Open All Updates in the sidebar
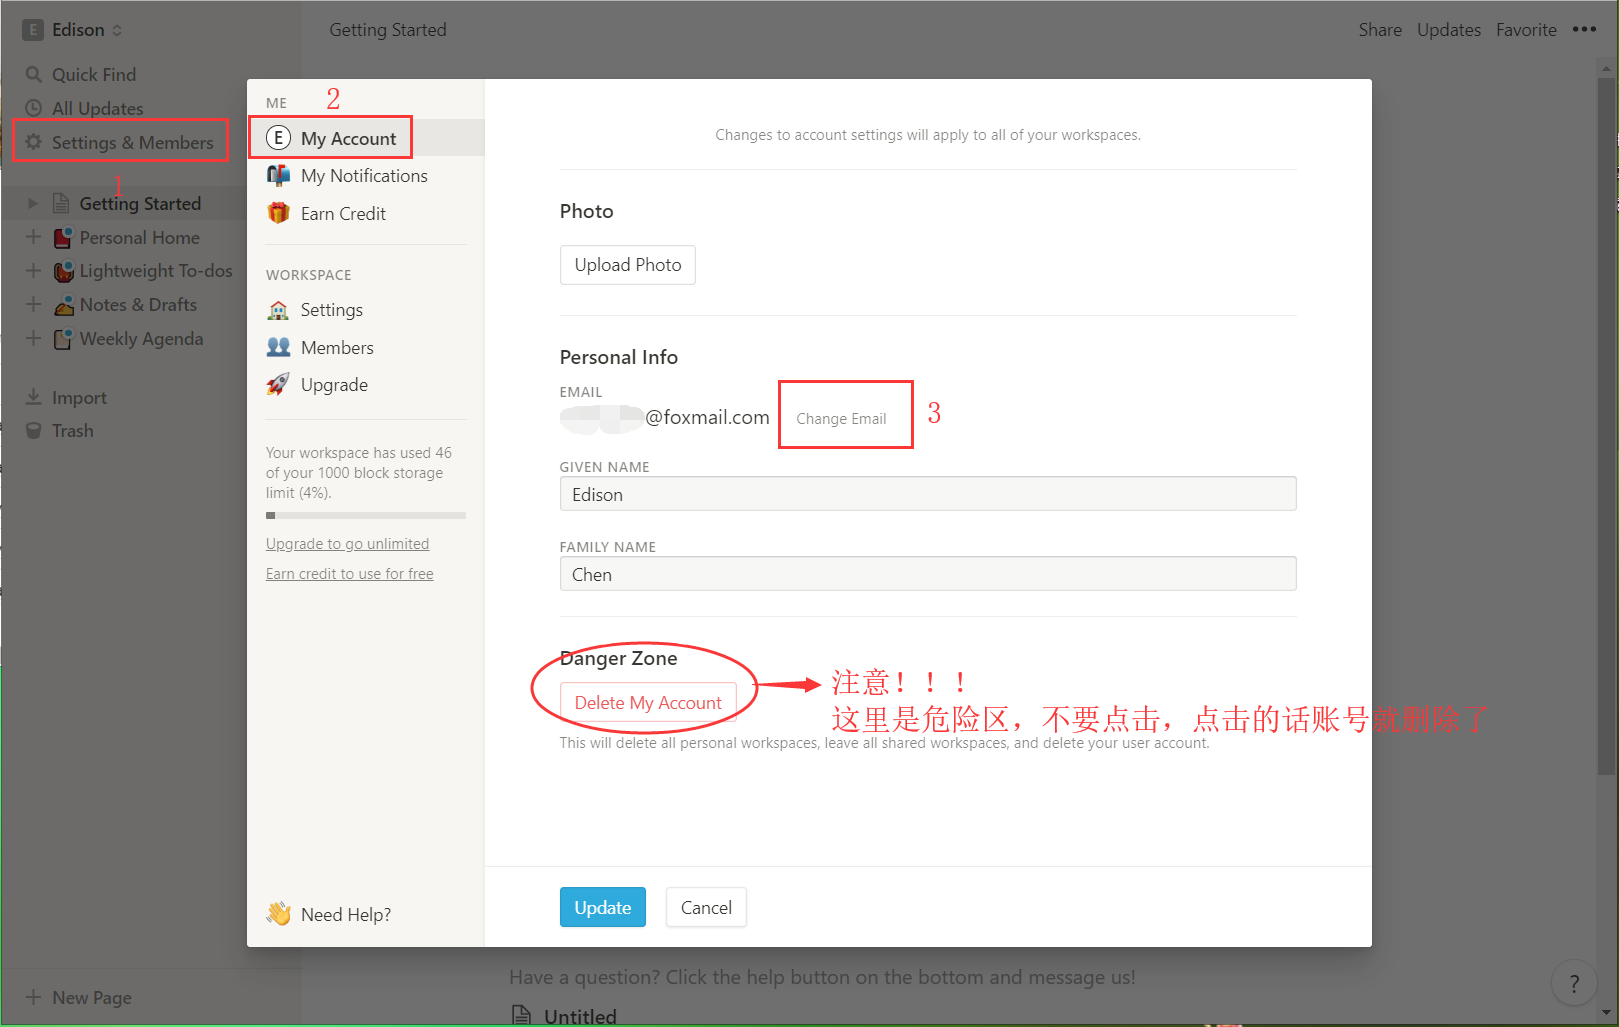The image size is (1619, 1027). pyautogui.click(x=97, y=108)
